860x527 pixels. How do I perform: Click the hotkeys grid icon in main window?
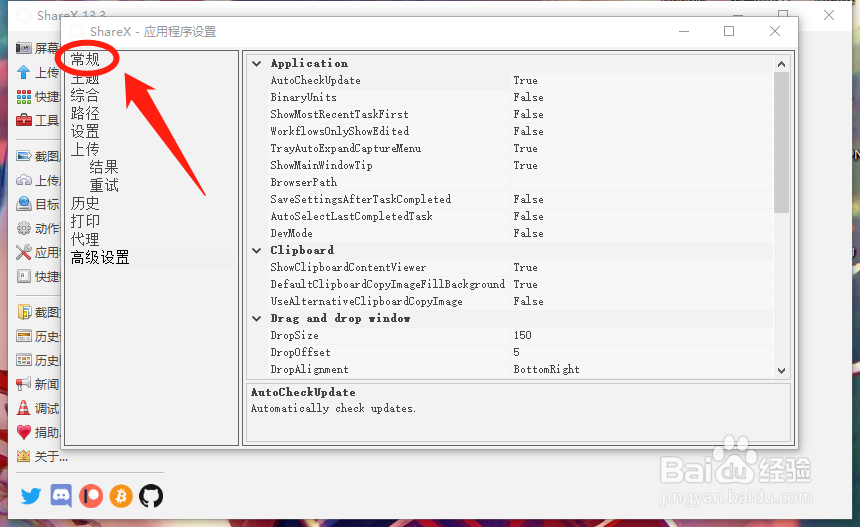pyautogui.click(x=24, y=97)
